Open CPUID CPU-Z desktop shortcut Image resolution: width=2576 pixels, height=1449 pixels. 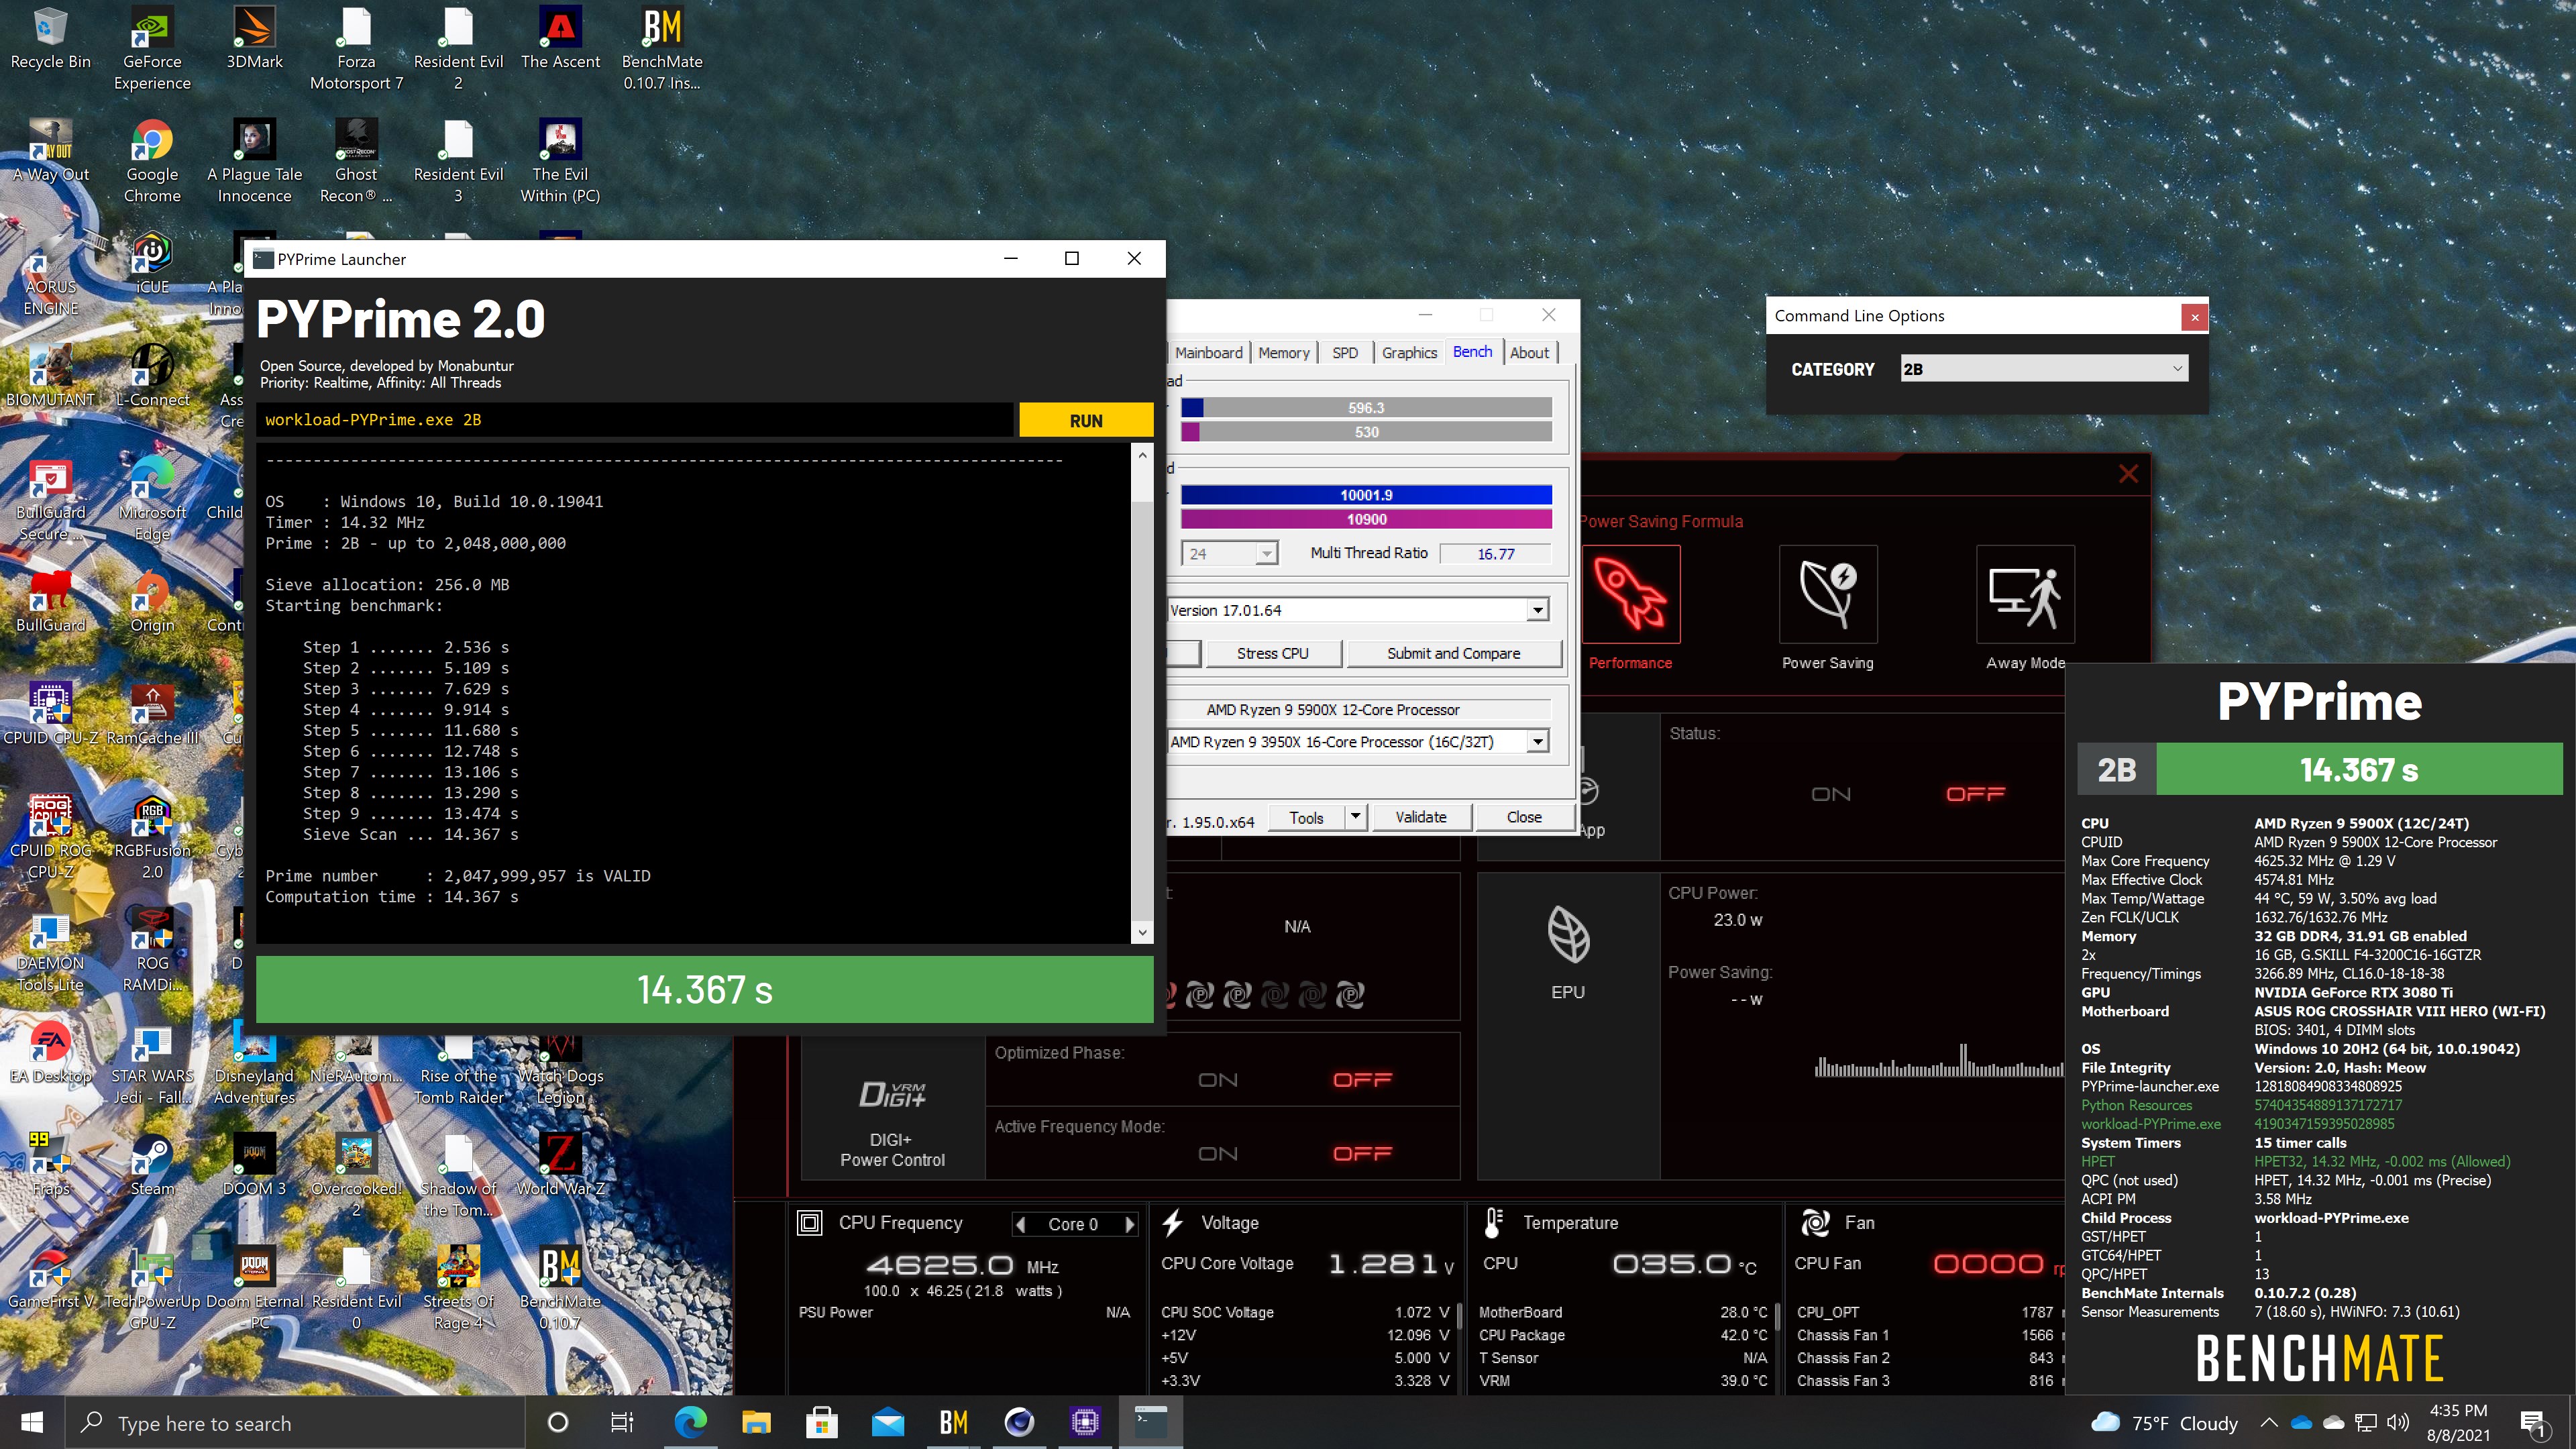[x=50, y=714]
